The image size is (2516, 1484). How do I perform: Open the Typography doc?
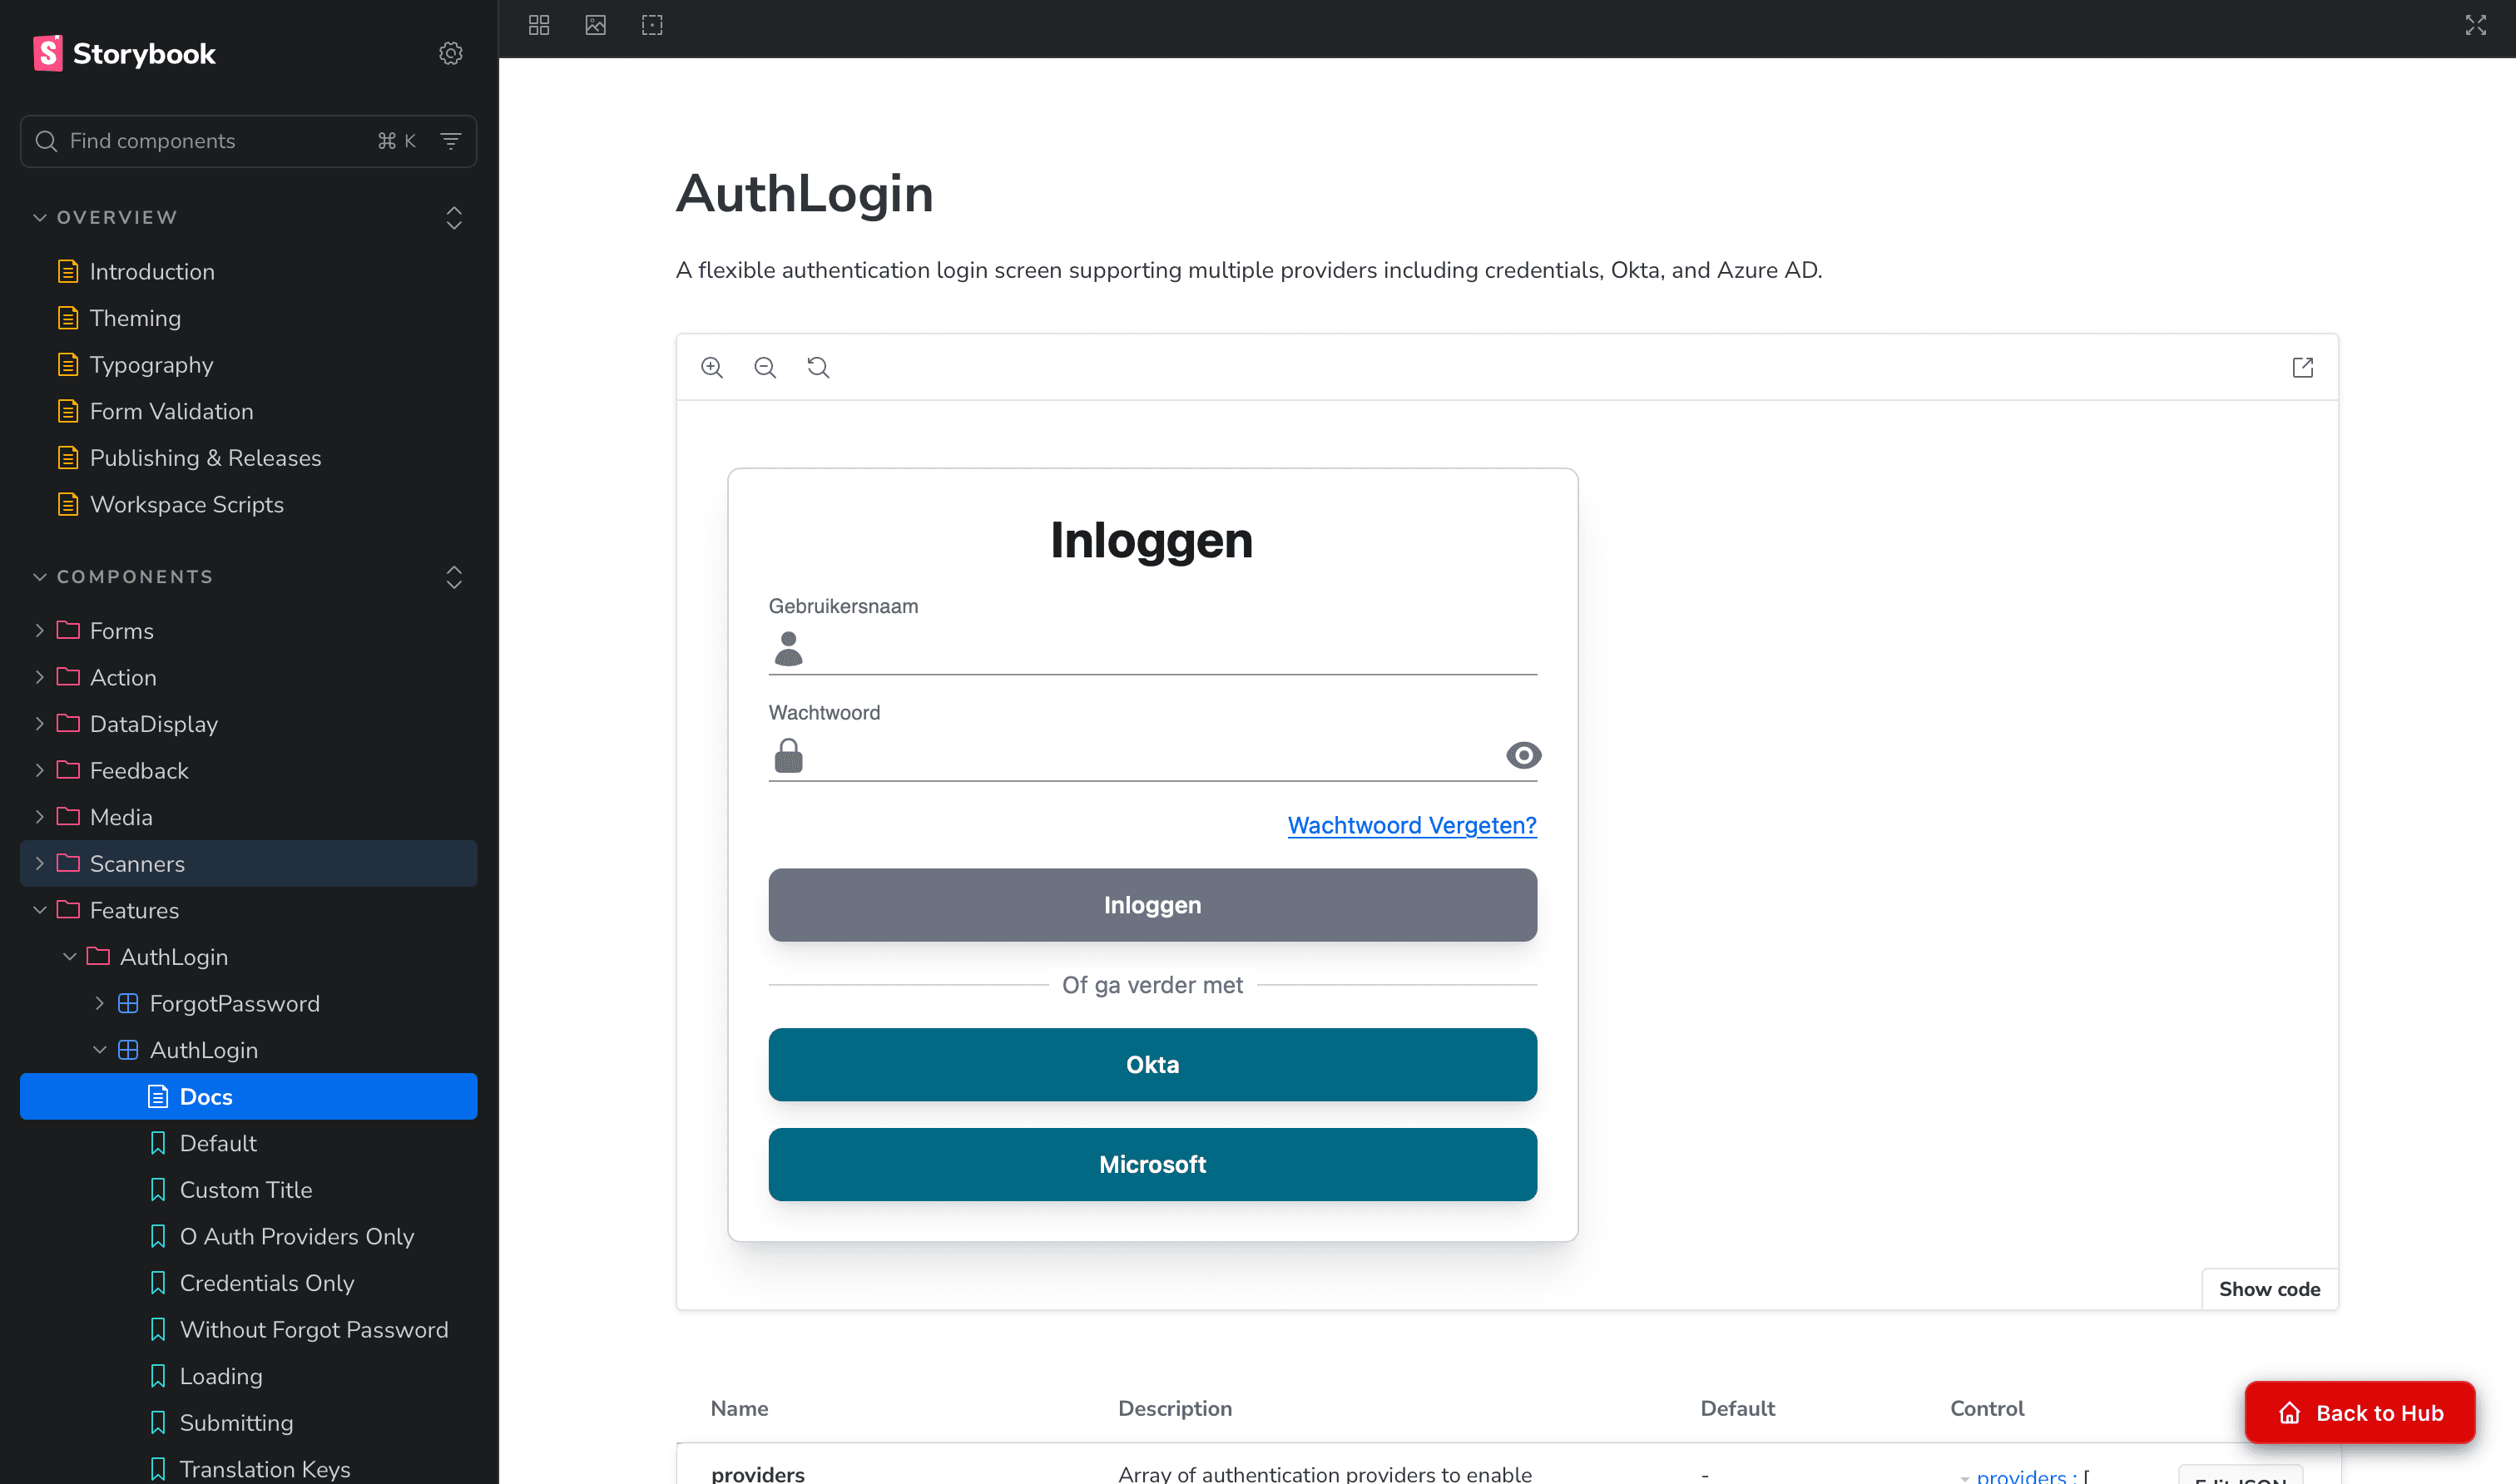[248, 365]
